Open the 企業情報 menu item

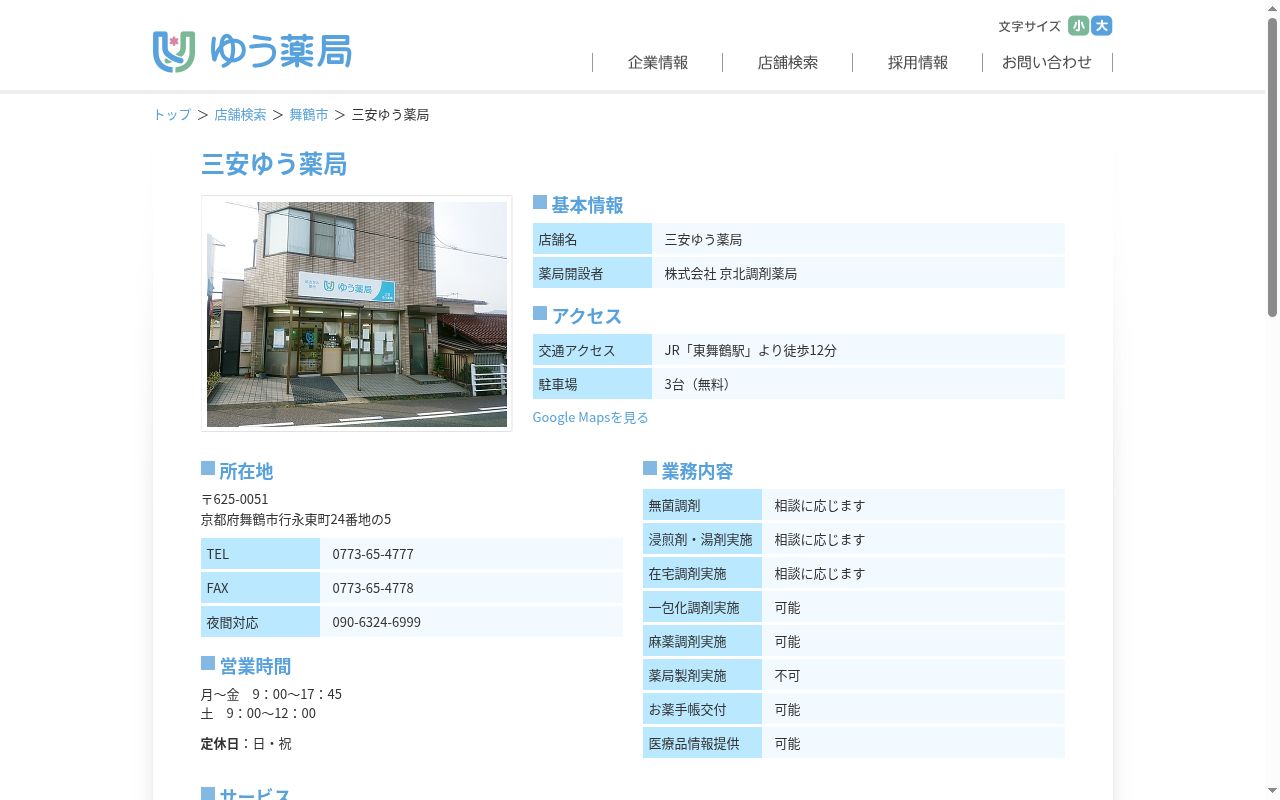click(658, 62)
